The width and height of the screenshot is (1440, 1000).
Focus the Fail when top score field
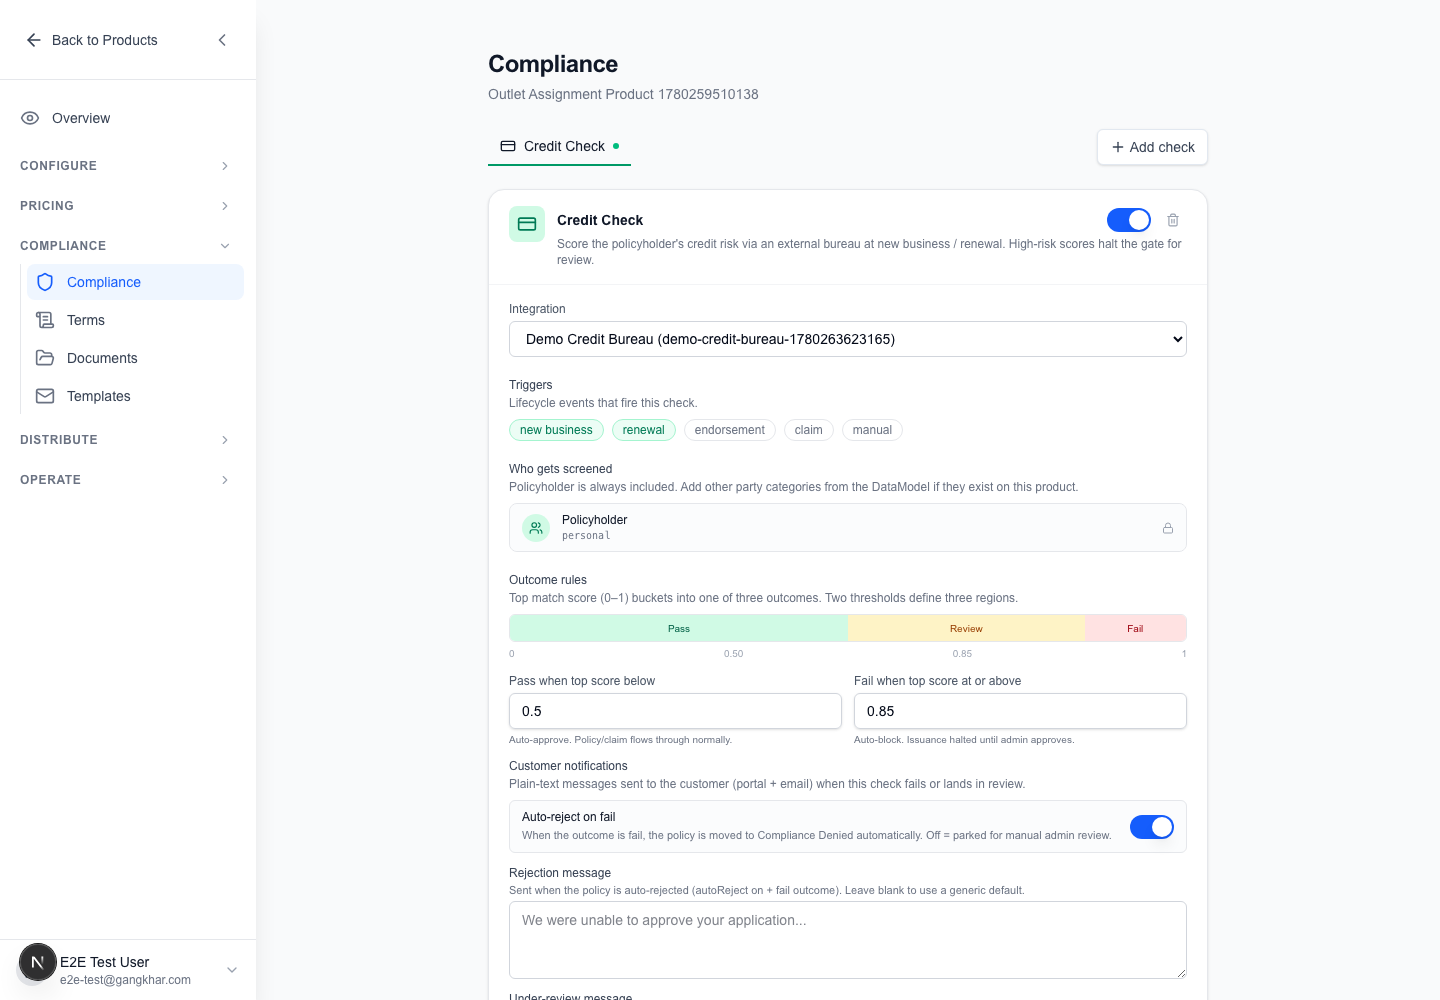click(1020, 711)
